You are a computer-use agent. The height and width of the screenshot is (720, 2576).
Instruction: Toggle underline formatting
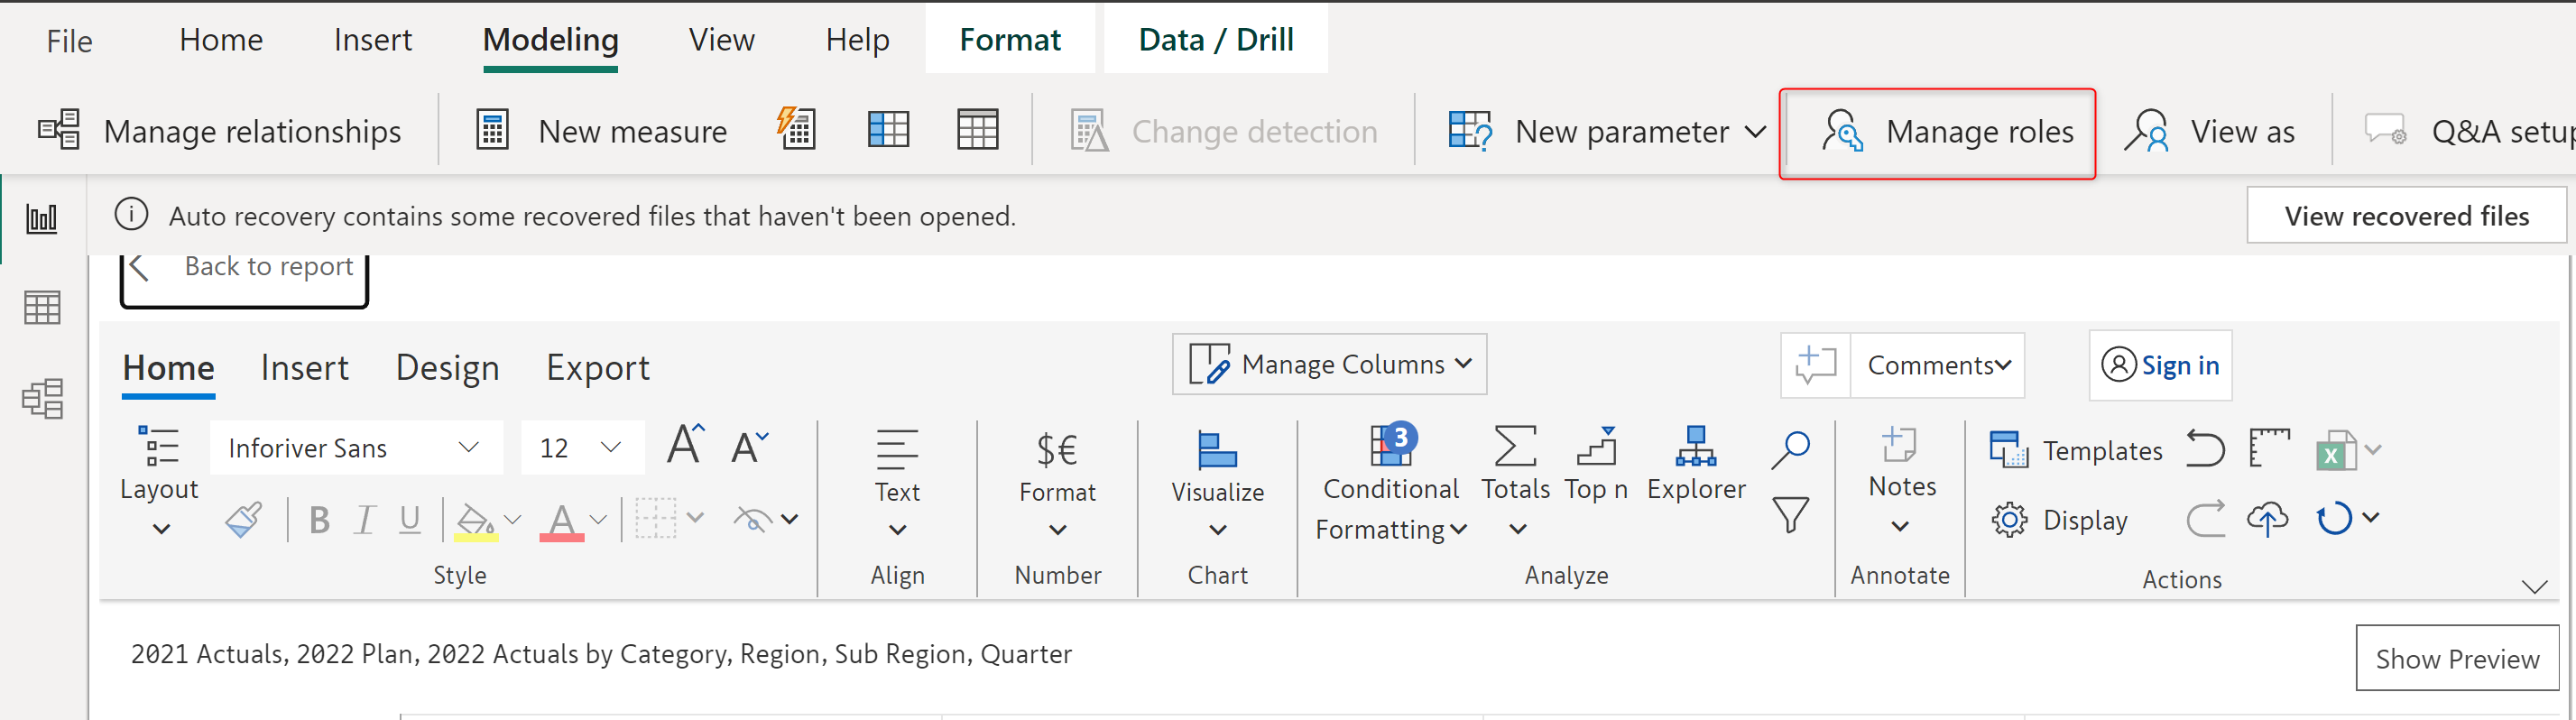click(x=409, y=520)
